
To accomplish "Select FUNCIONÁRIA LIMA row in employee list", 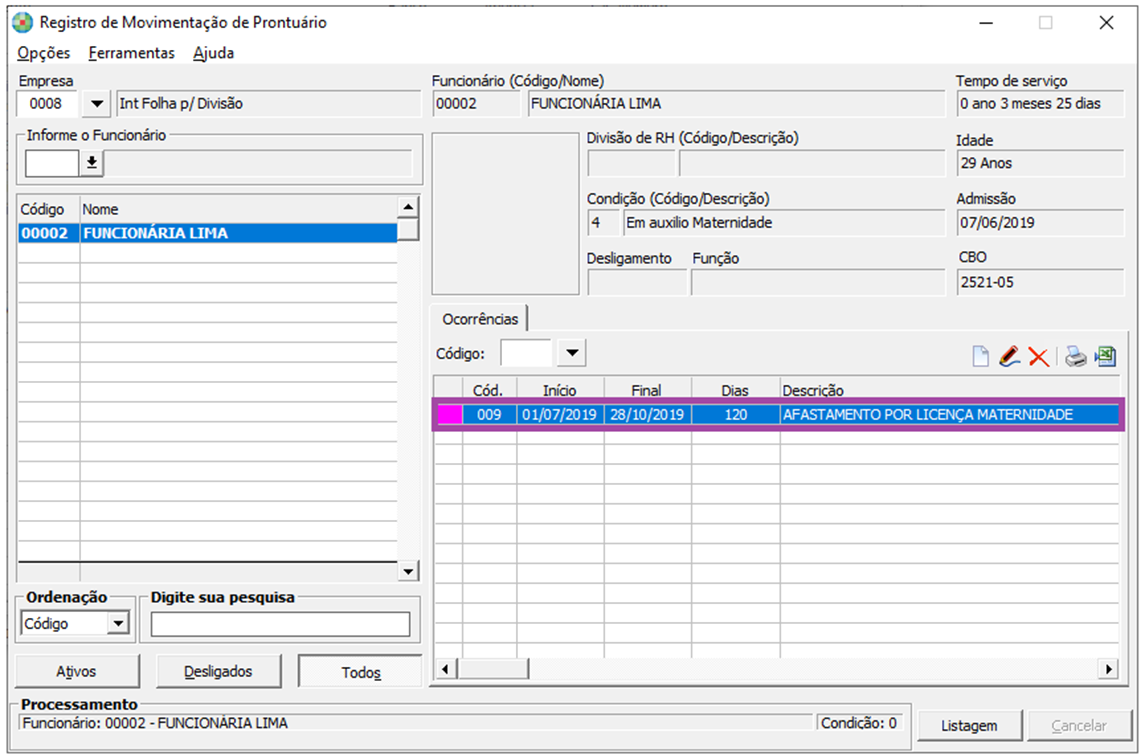I will point(207,233).
